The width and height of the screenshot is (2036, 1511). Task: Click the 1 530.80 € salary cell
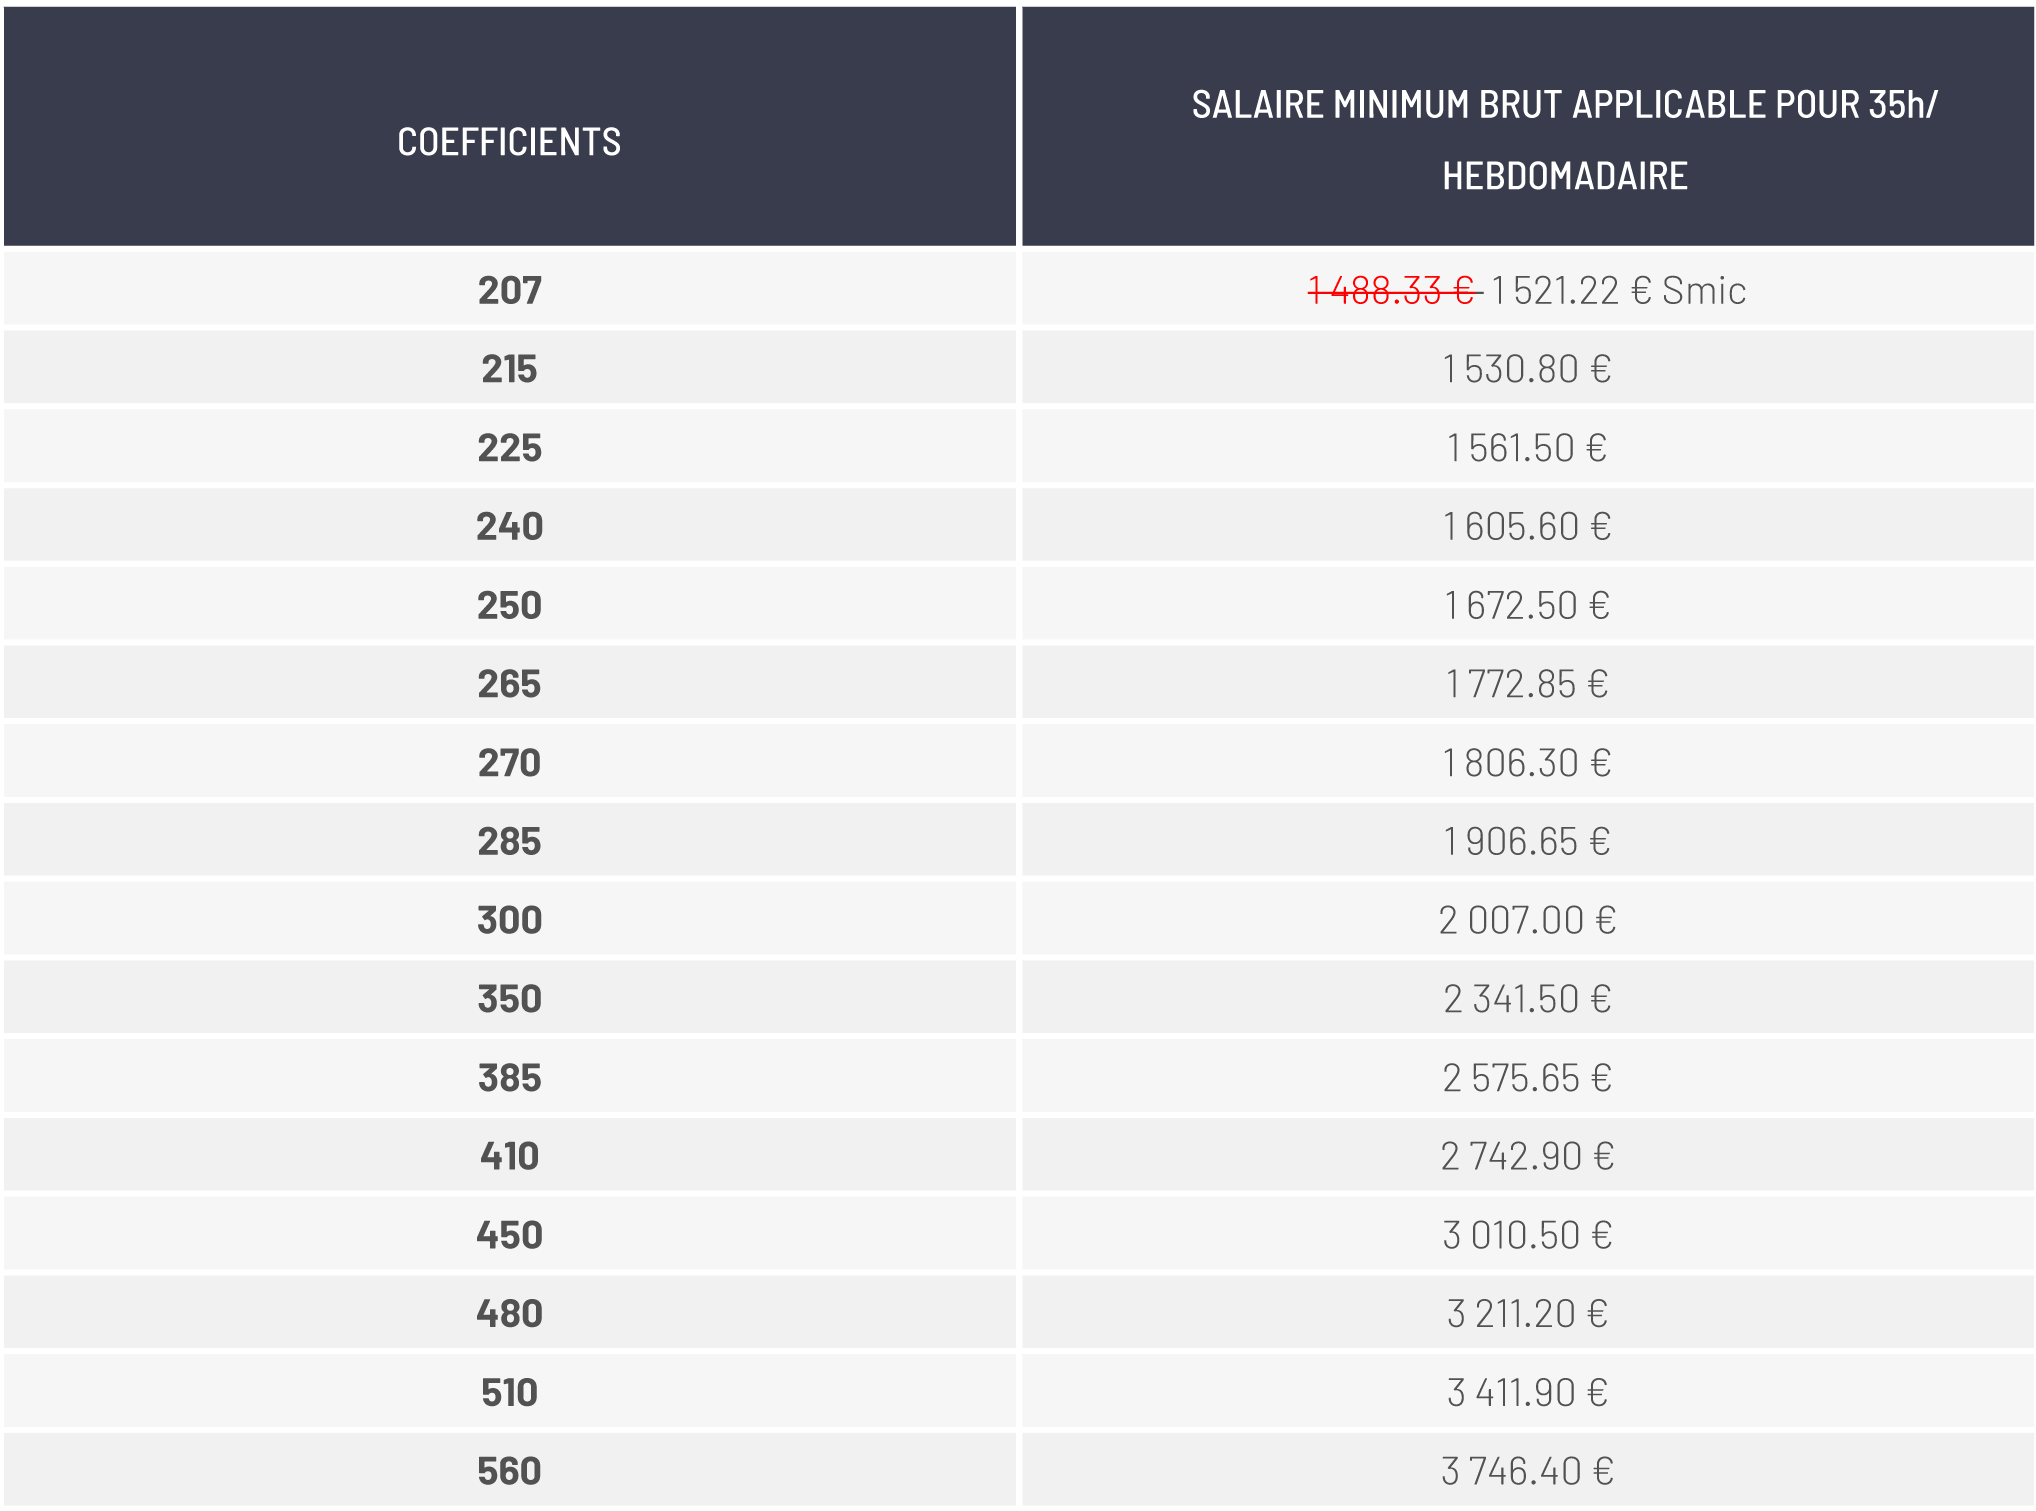[x=1528, y=368]
